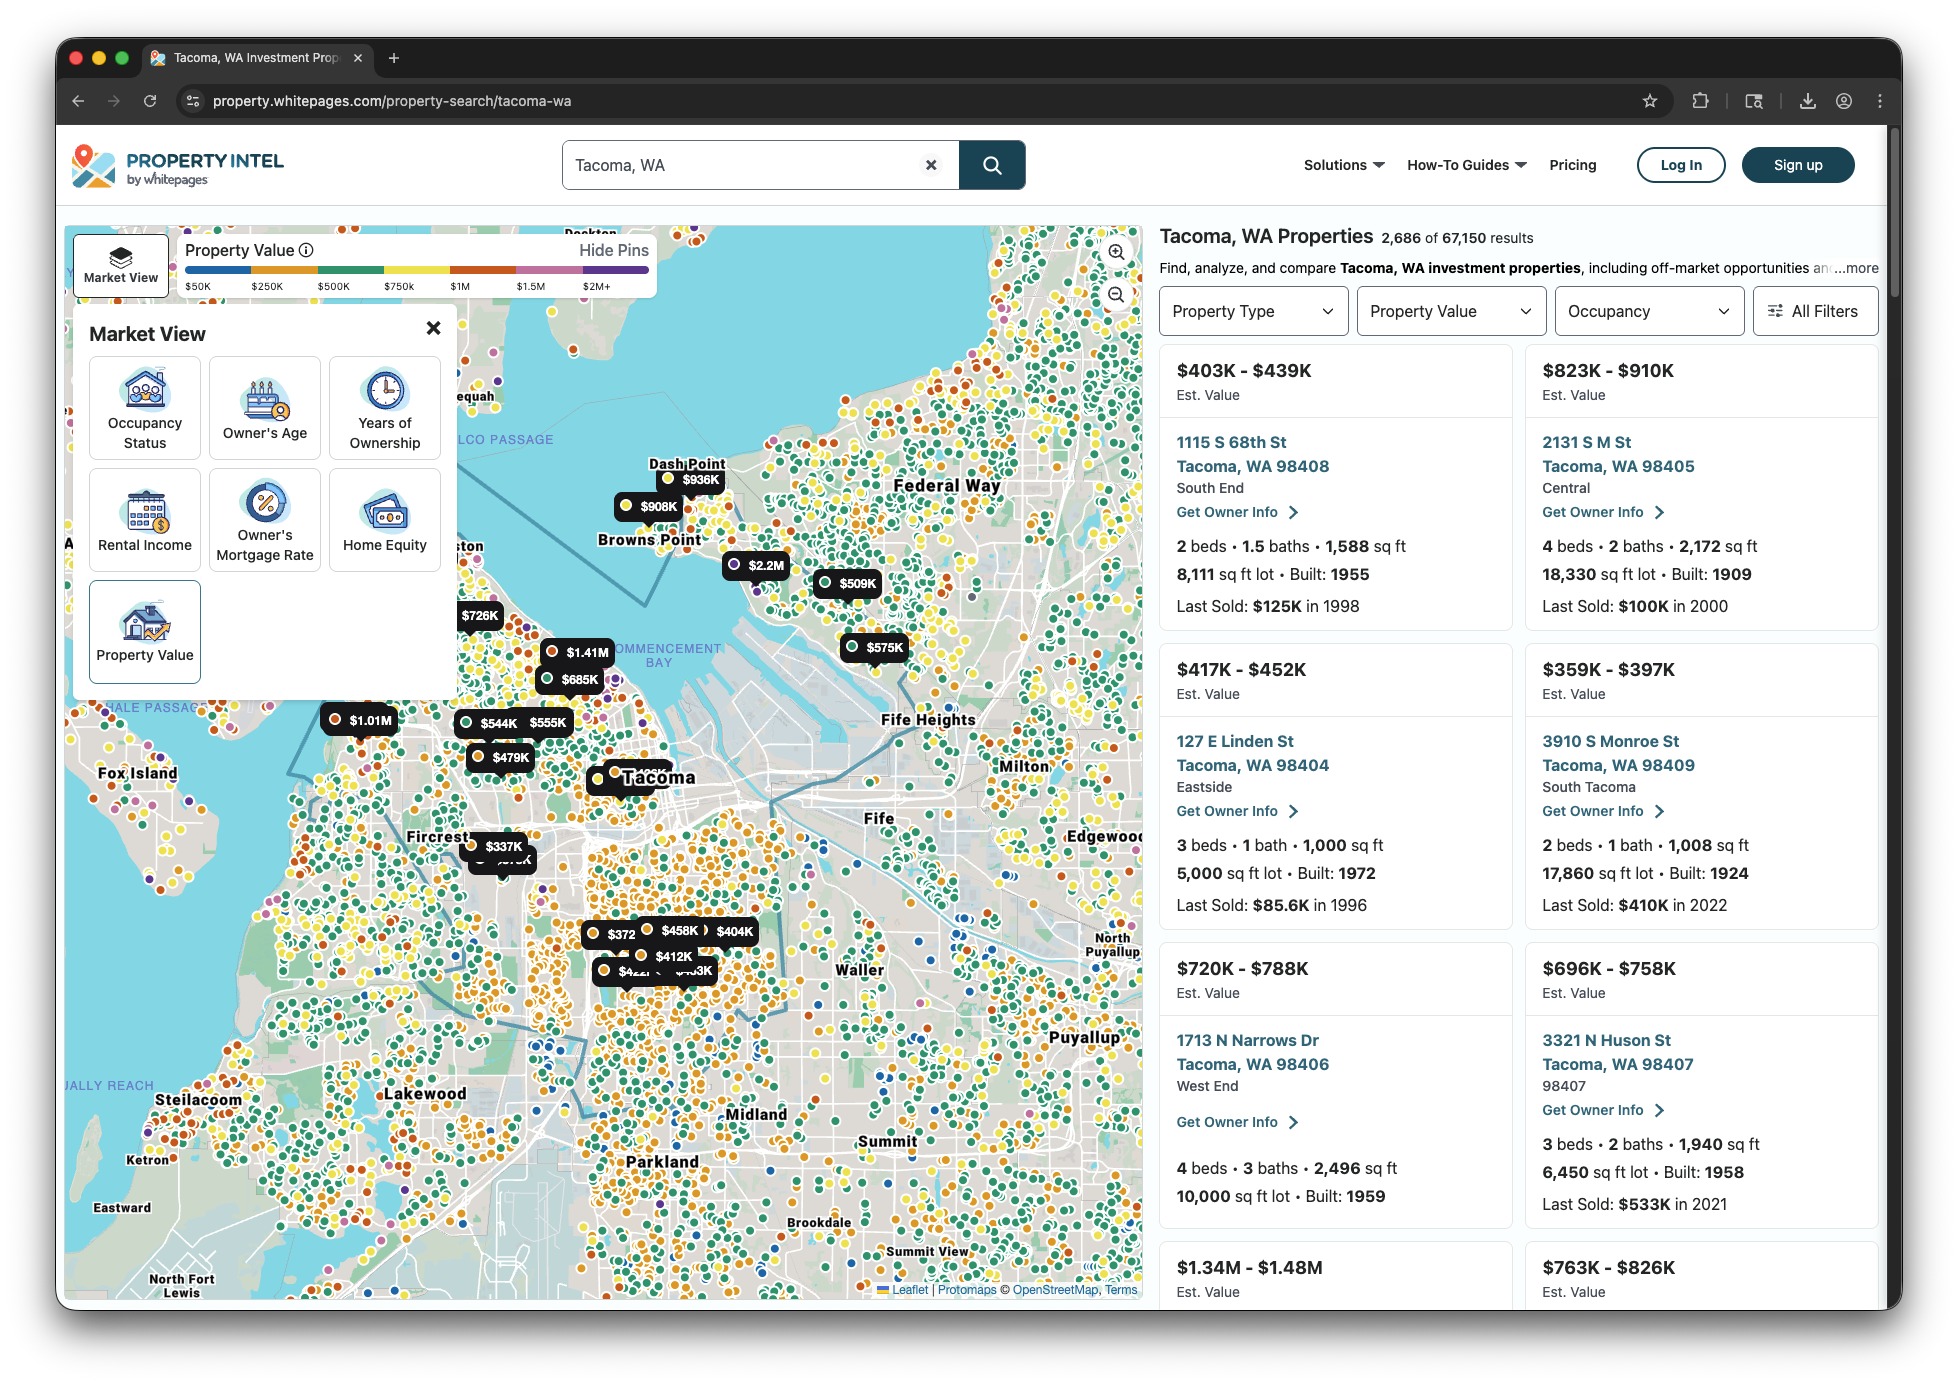Collapse the Market View layers button
Viewport: 1958px width, 1384px height.
(x=120, y=265)
